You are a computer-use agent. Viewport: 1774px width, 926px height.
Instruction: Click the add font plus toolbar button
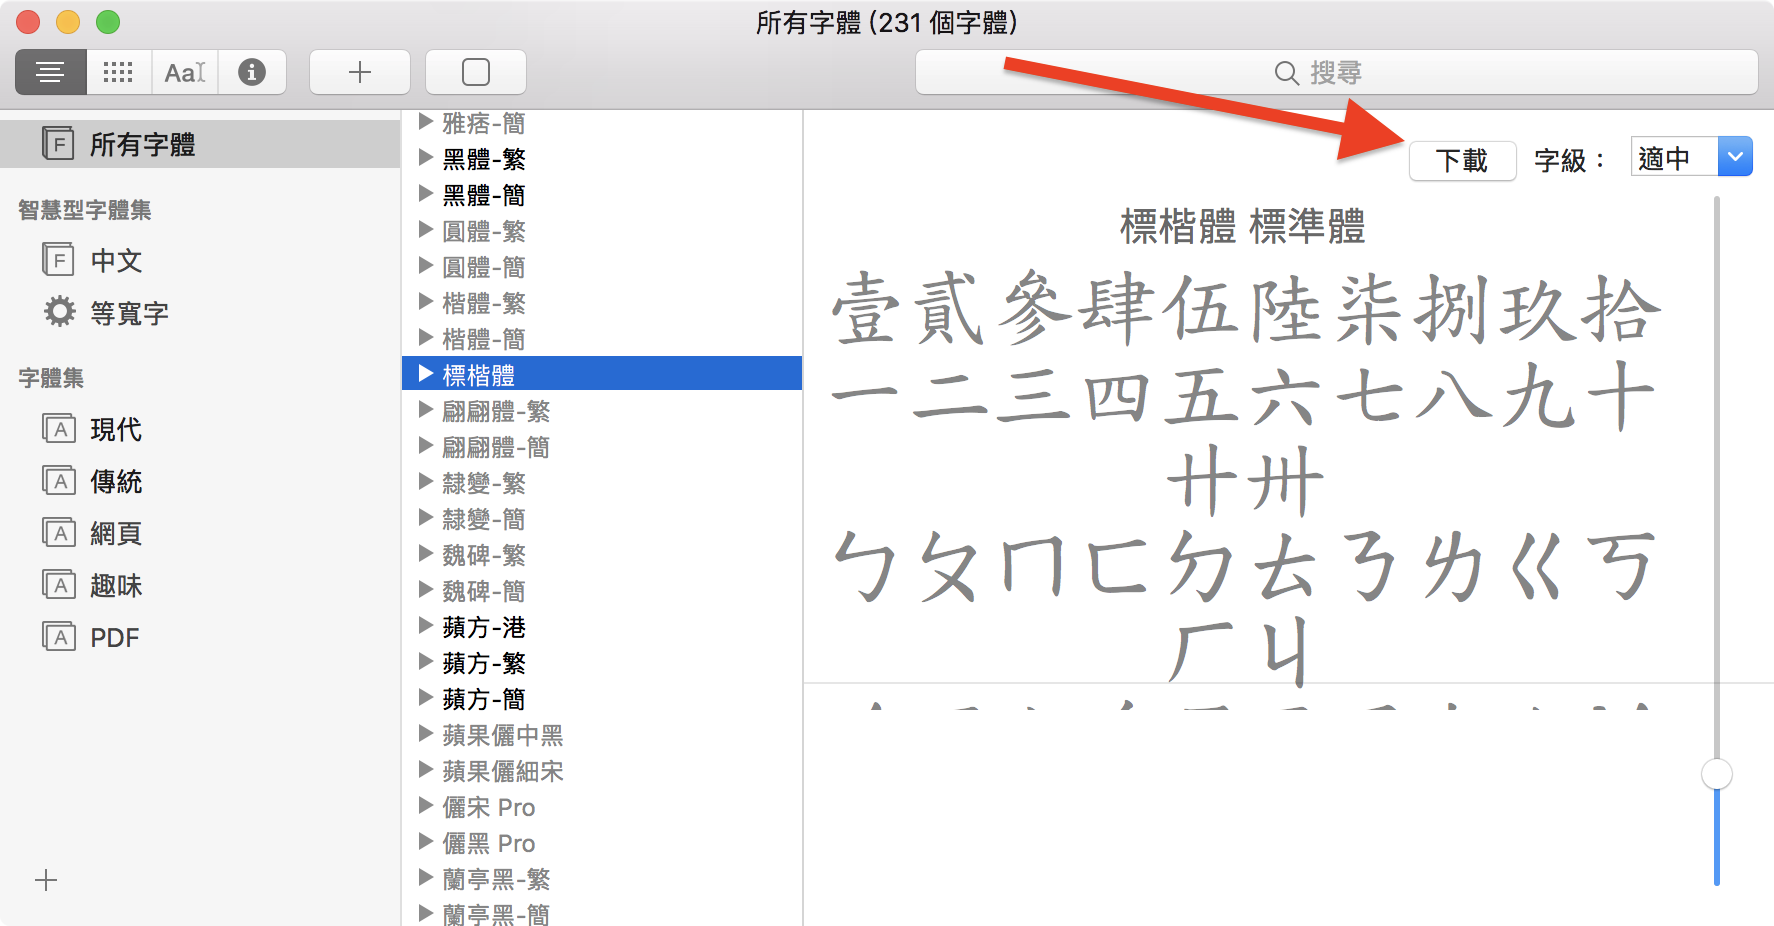360,72
